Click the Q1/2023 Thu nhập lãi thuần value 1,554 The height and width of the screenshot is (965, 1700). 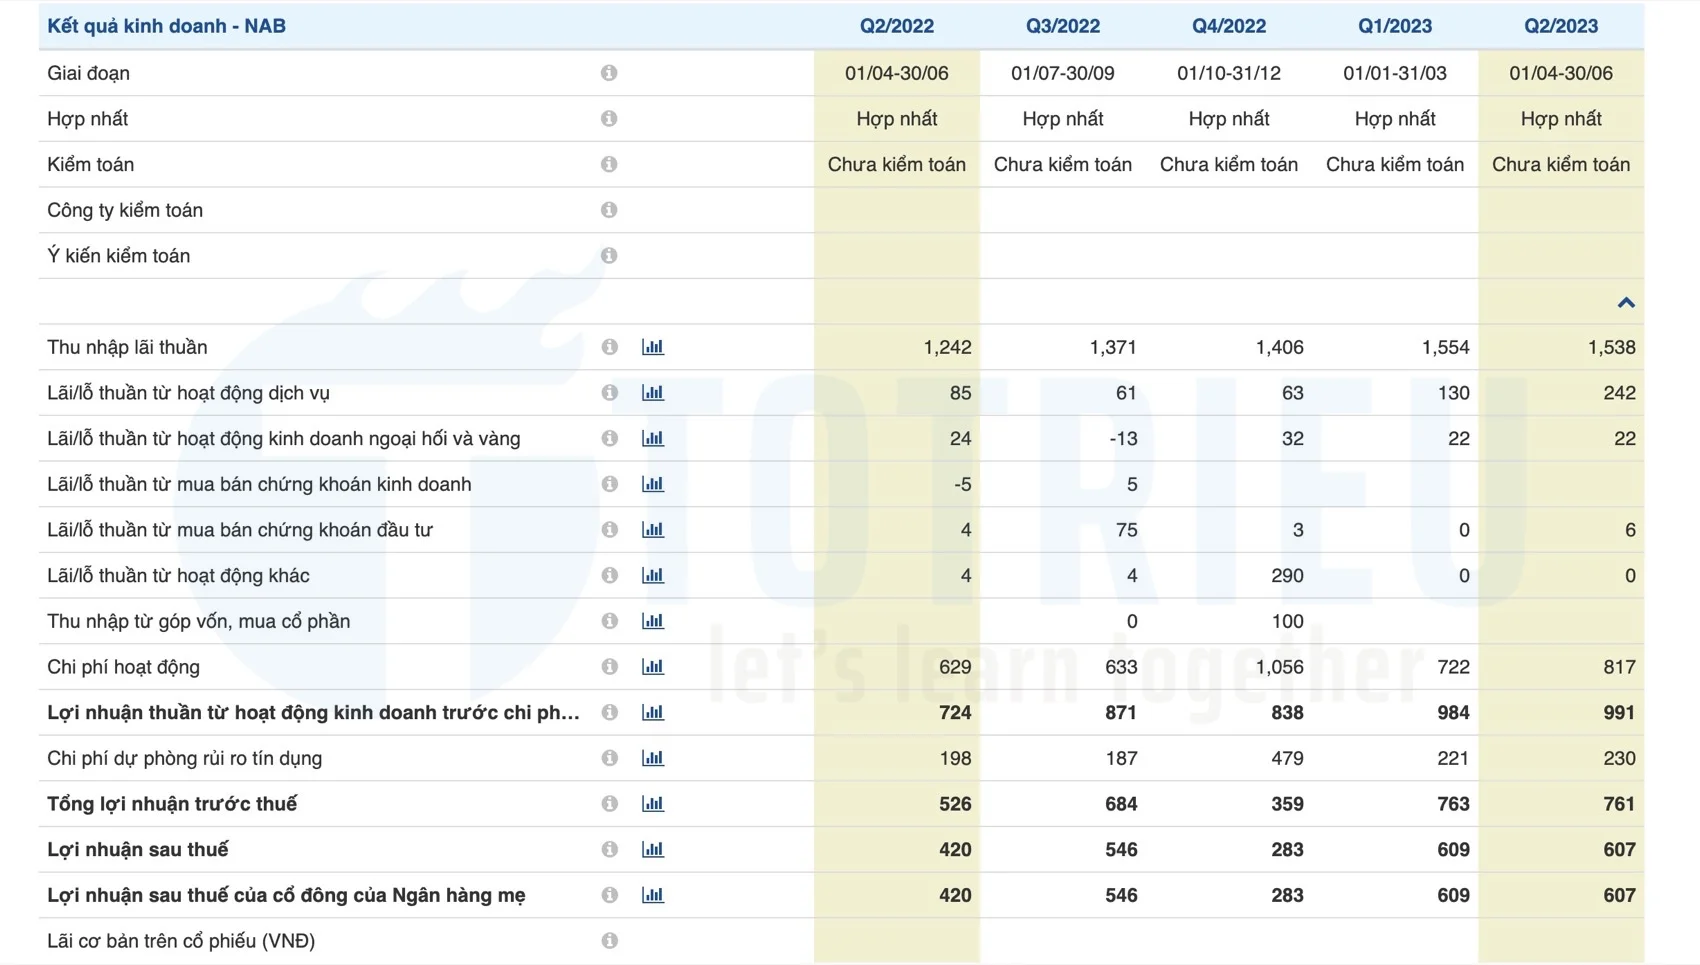[x=1445, y=347]
